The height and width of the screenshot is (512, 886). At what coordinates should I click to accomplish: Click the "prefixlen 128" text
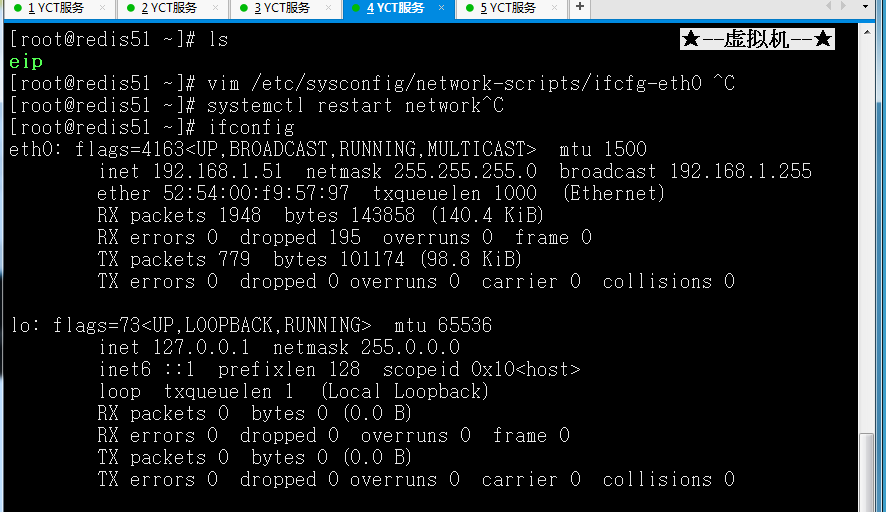289,370
